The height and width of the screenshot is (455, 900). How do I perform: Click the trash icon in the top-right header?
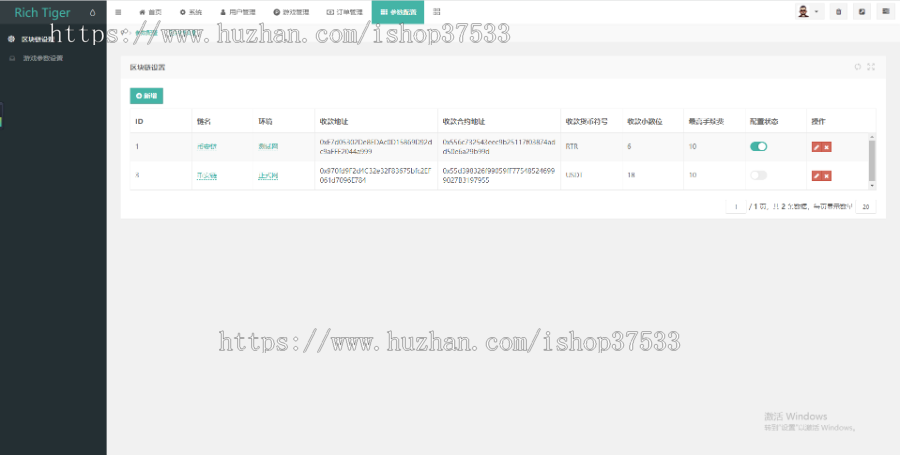pyautogui.click(x=839, y=11)
